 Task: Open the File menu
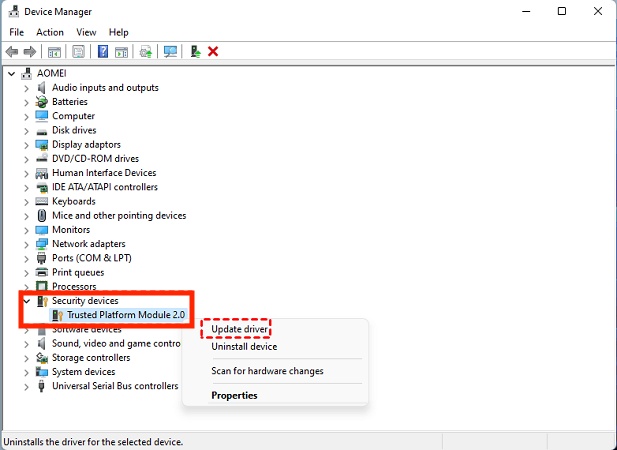pyautogui.click(x=17, y=32)
